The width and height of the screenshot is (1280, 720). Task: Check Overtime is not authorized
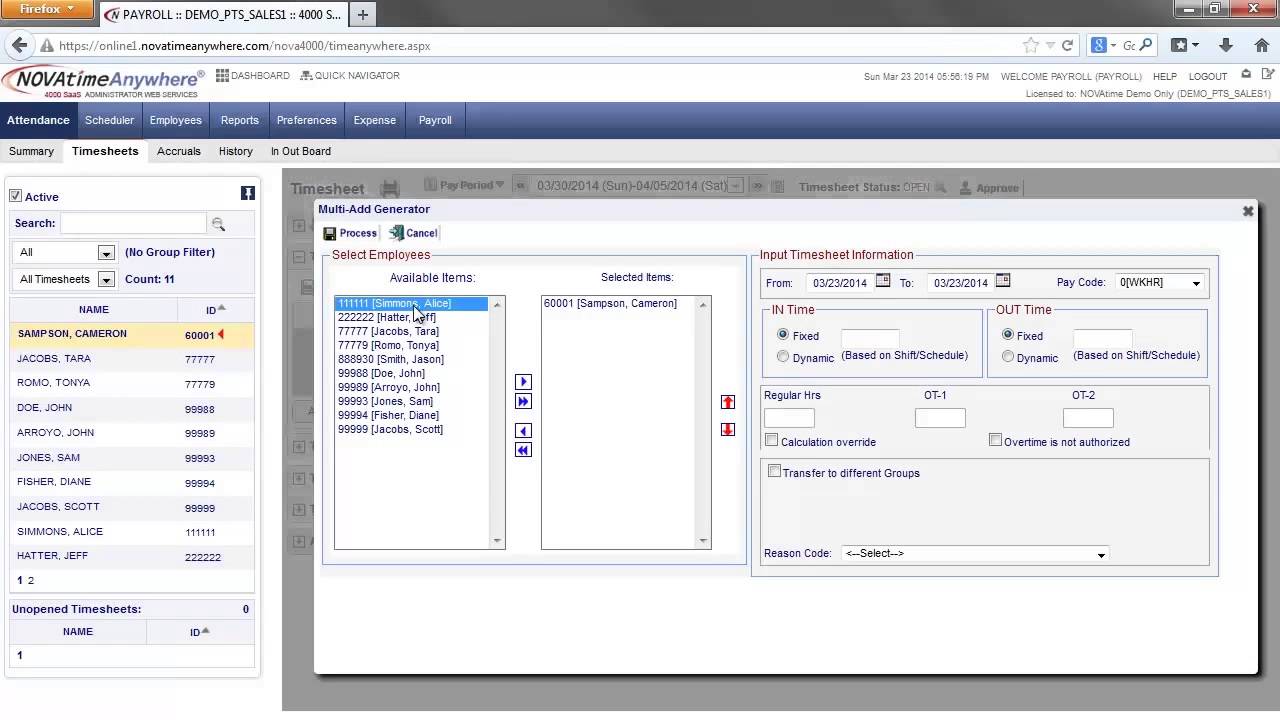click(995, 440)
